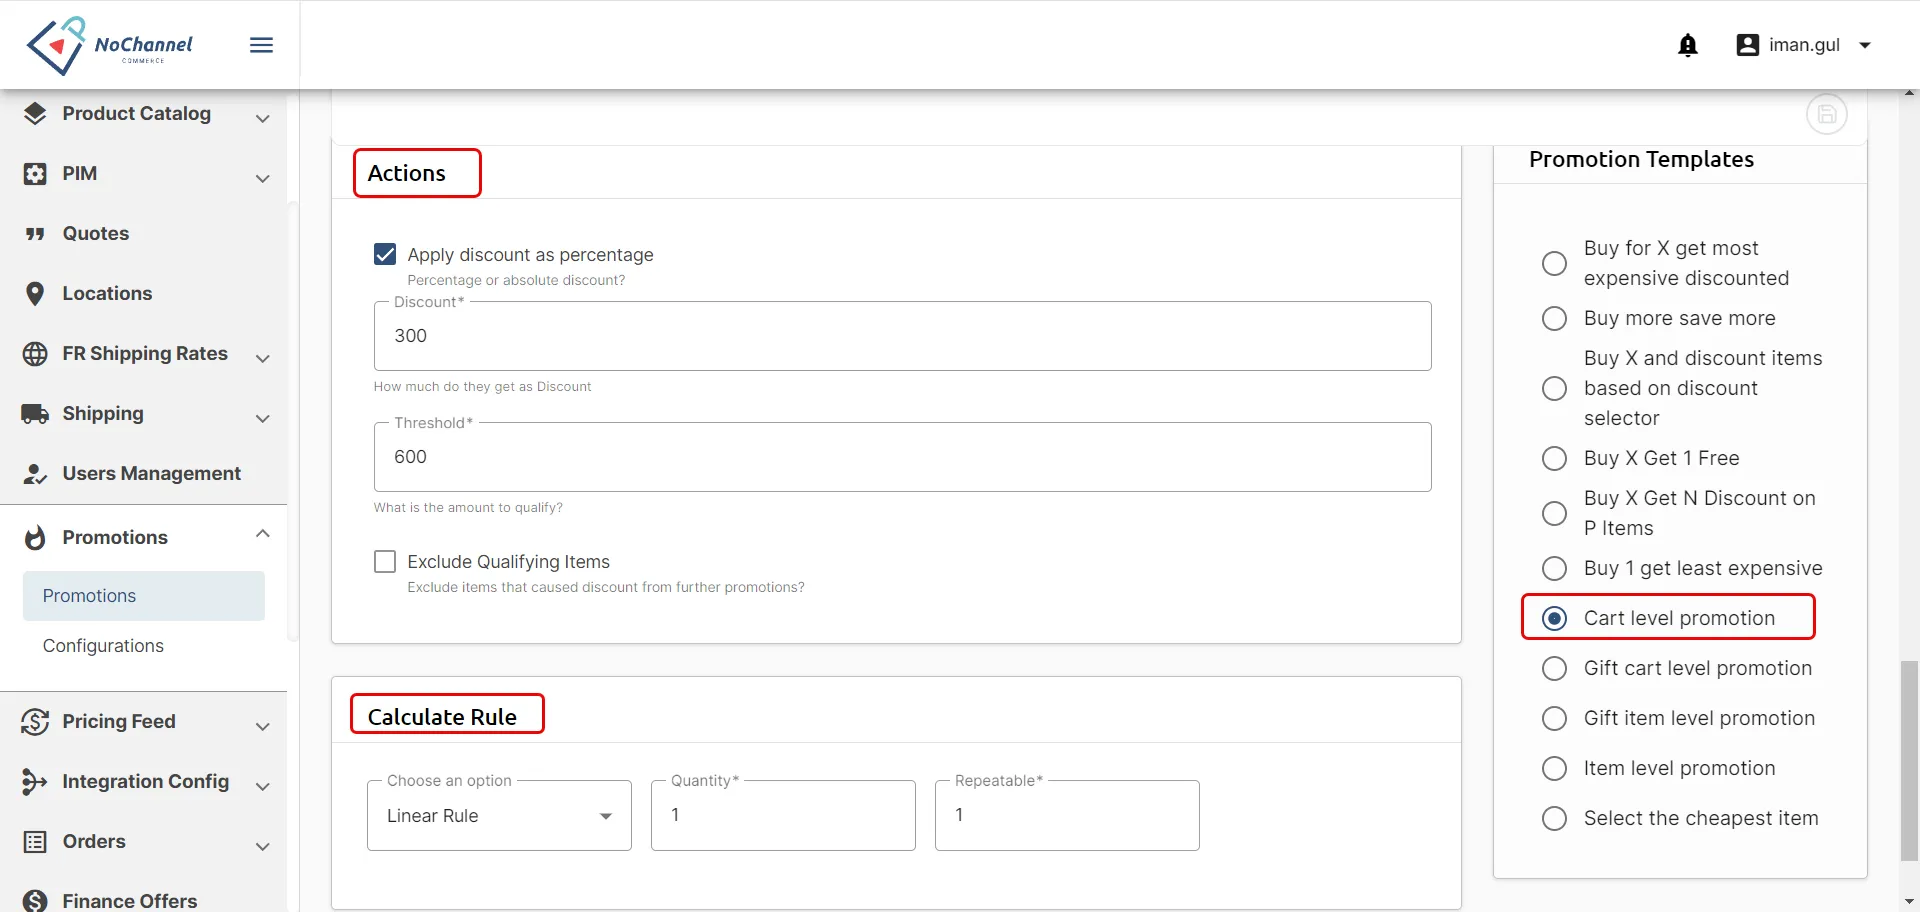The height and width of the screenshot is (912, 1920).
Task: Click the Locations pin icon
Action: coord(35,293)
